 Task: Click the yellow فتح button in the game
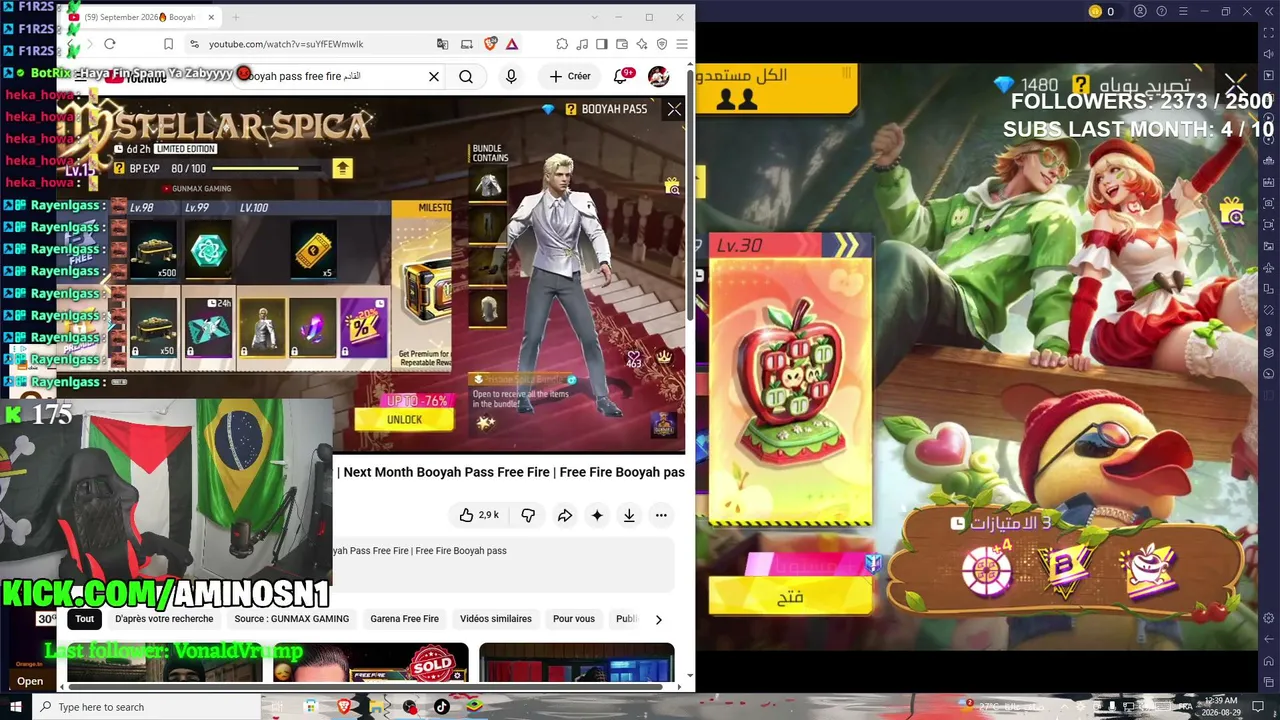pos(790,598)
